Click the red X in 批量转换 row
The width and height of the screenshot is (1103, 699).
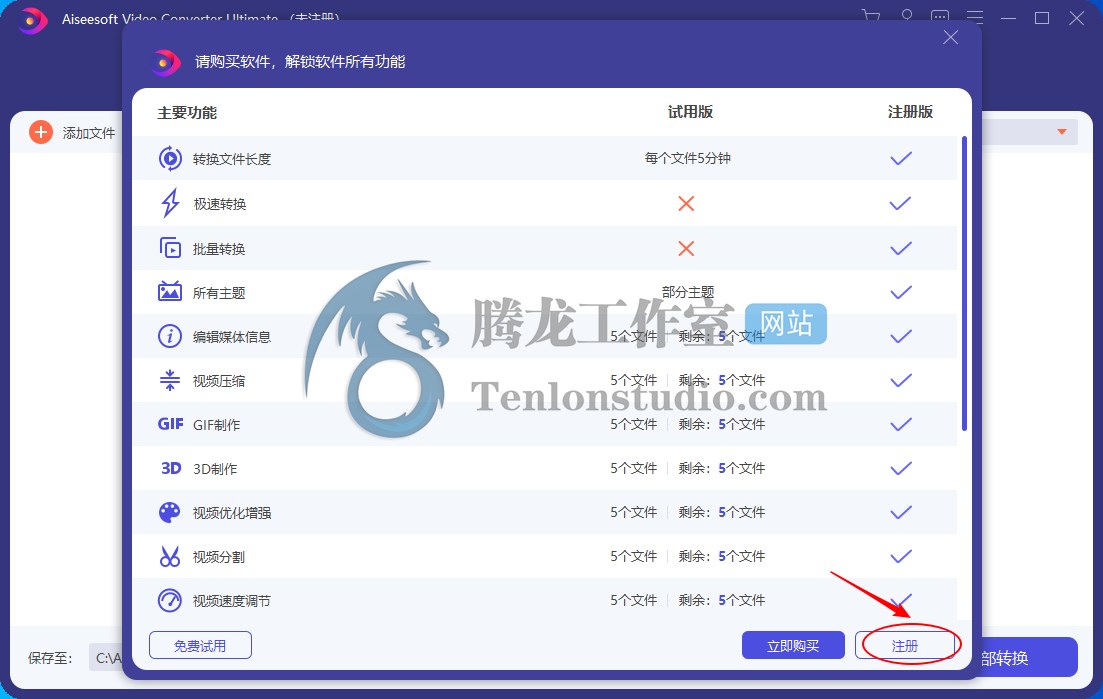[686, 248]
